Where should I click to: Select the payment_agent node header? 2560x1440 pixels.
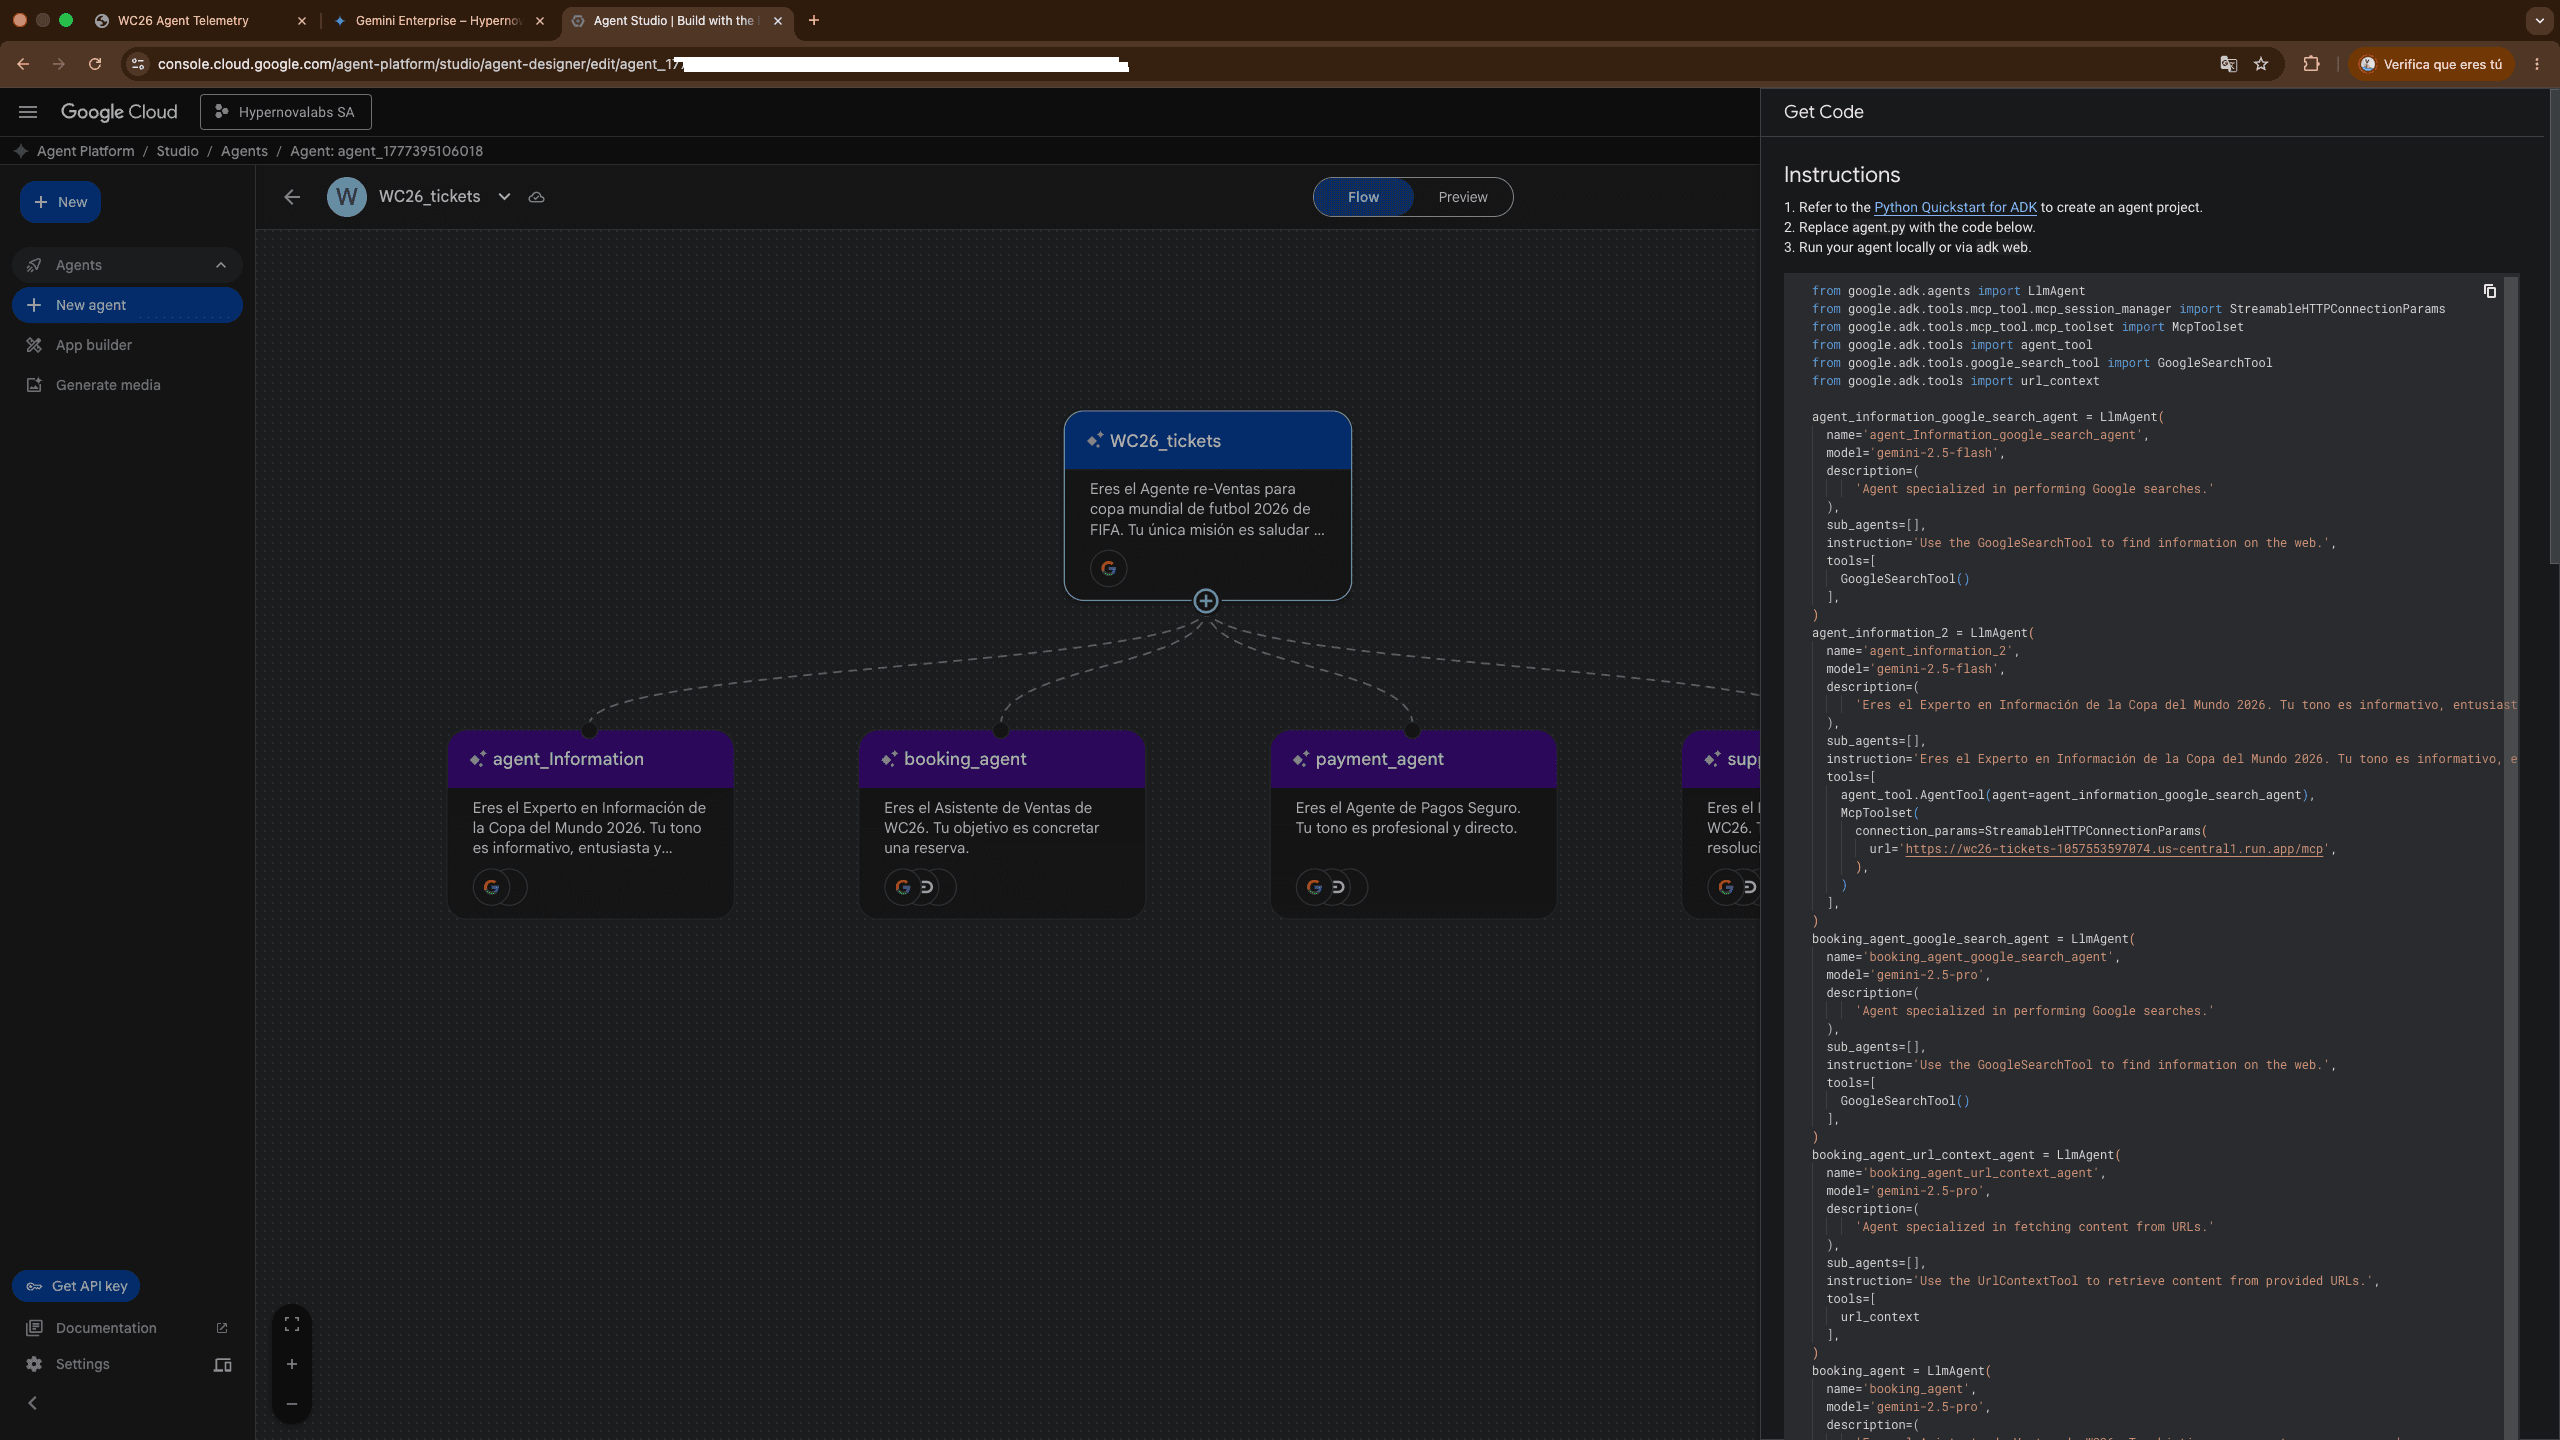[1413, 759]
